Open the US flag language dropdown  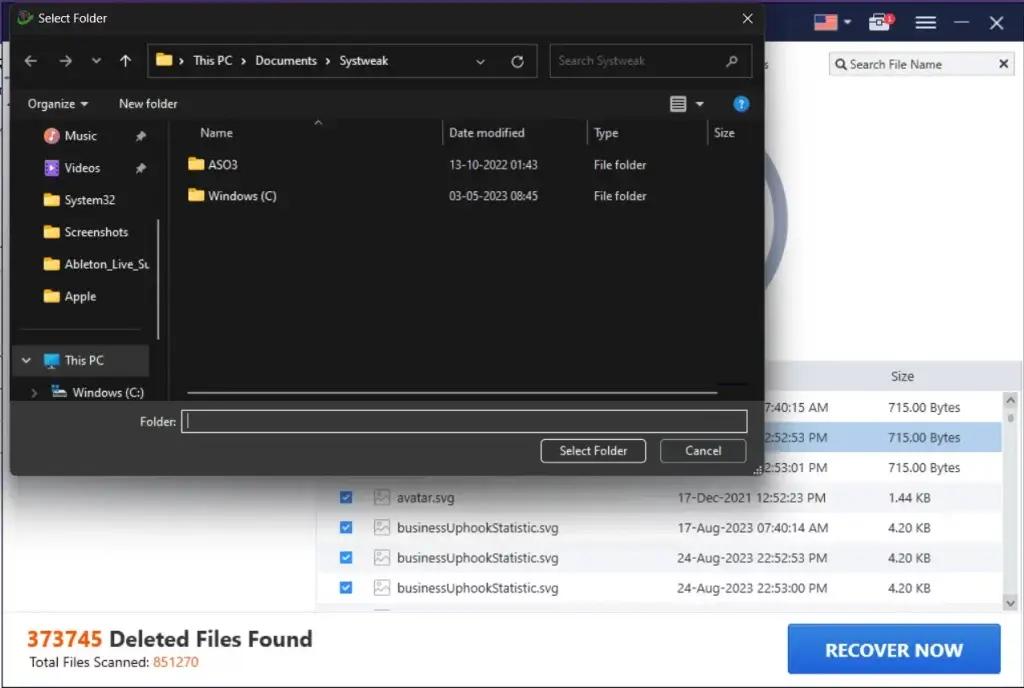click(x=830, y=22)
